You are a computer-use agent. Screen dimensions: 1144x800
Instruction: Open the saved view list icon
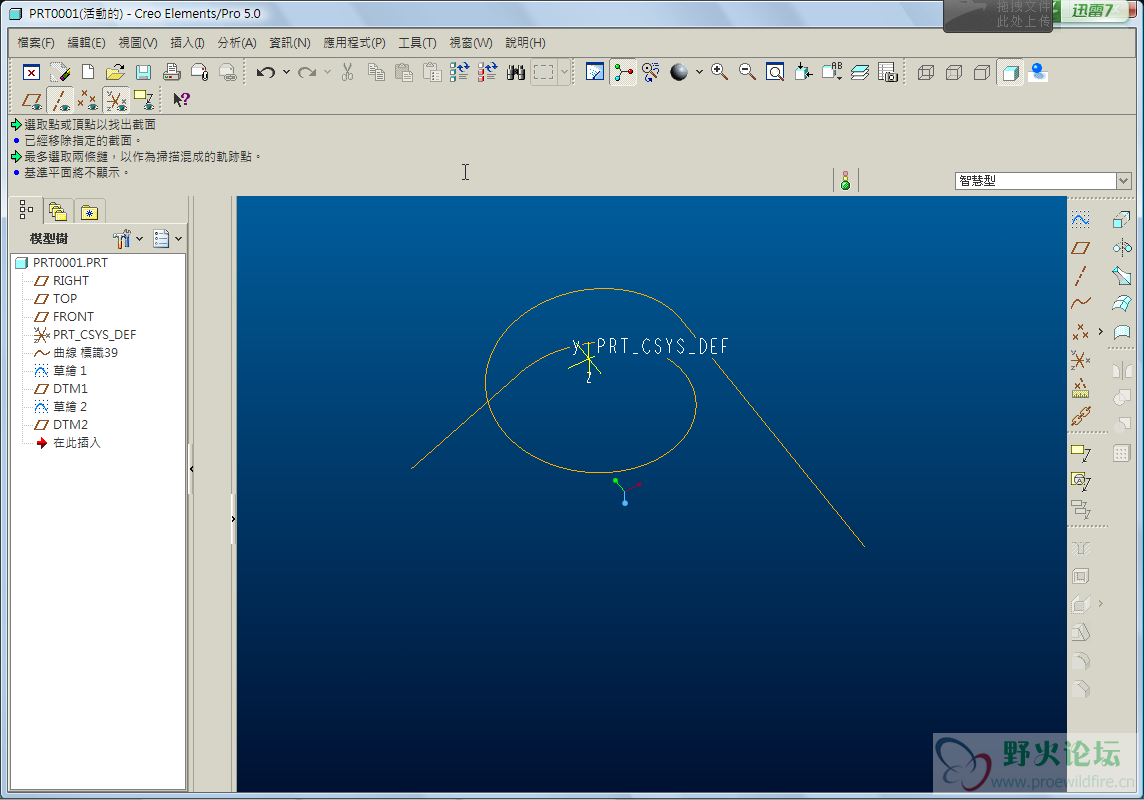[x=832, y=72]
